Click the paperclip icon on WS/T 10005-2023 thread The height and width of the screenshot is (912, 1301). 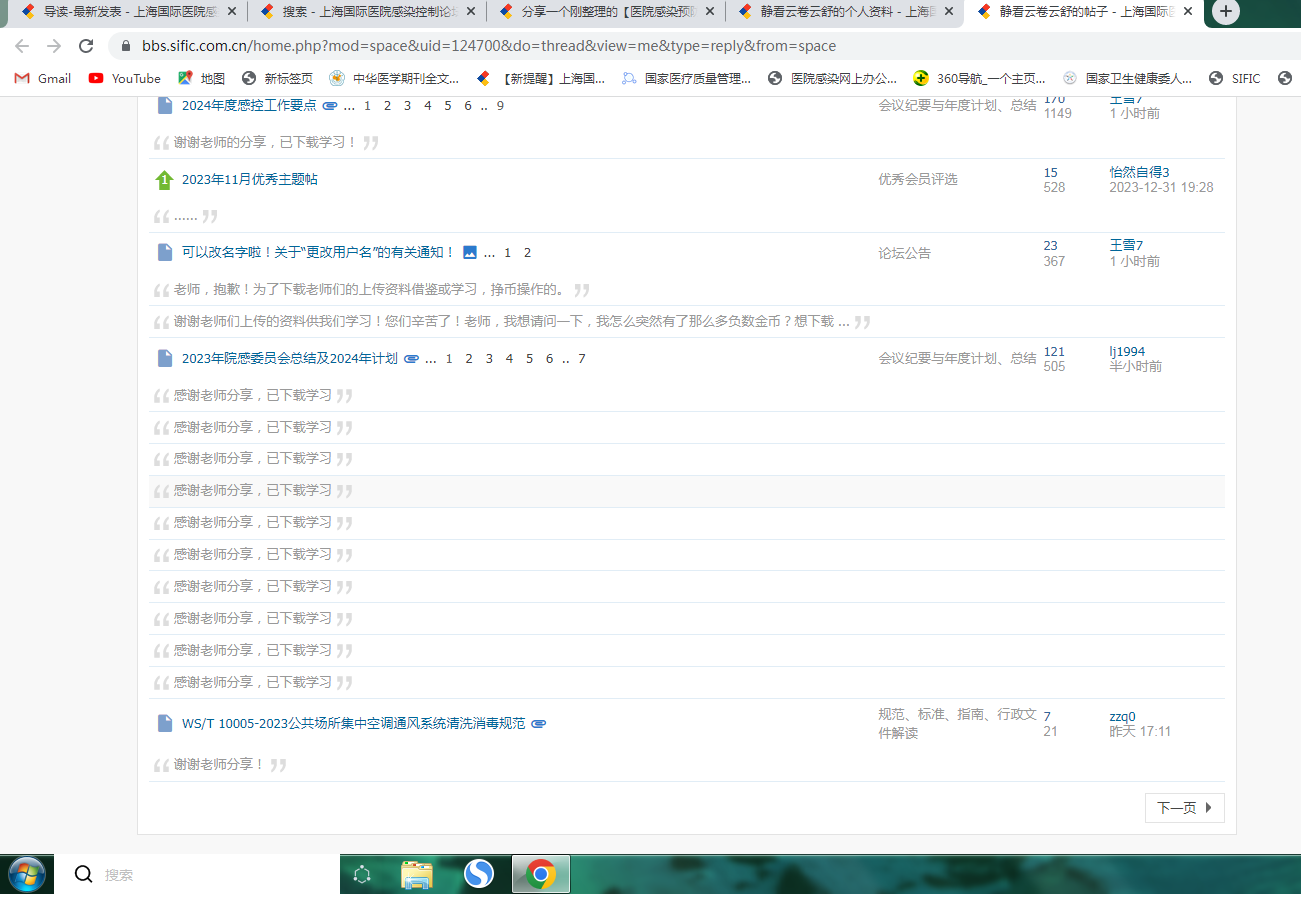tap(538, 723)
